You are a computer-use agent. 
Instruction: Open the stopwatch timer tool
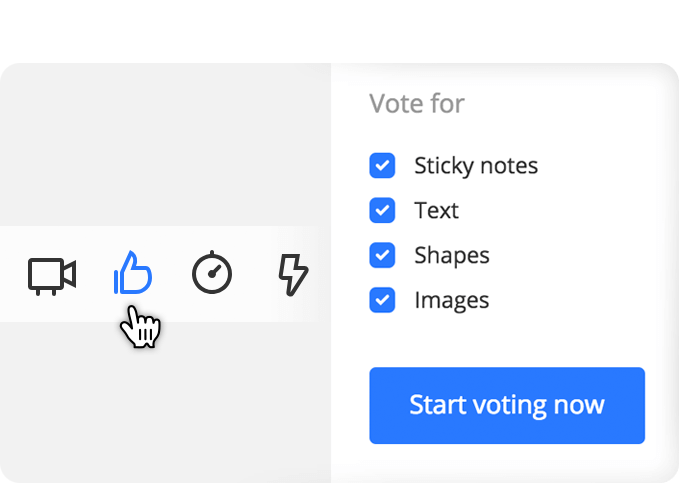click(212, 272)
